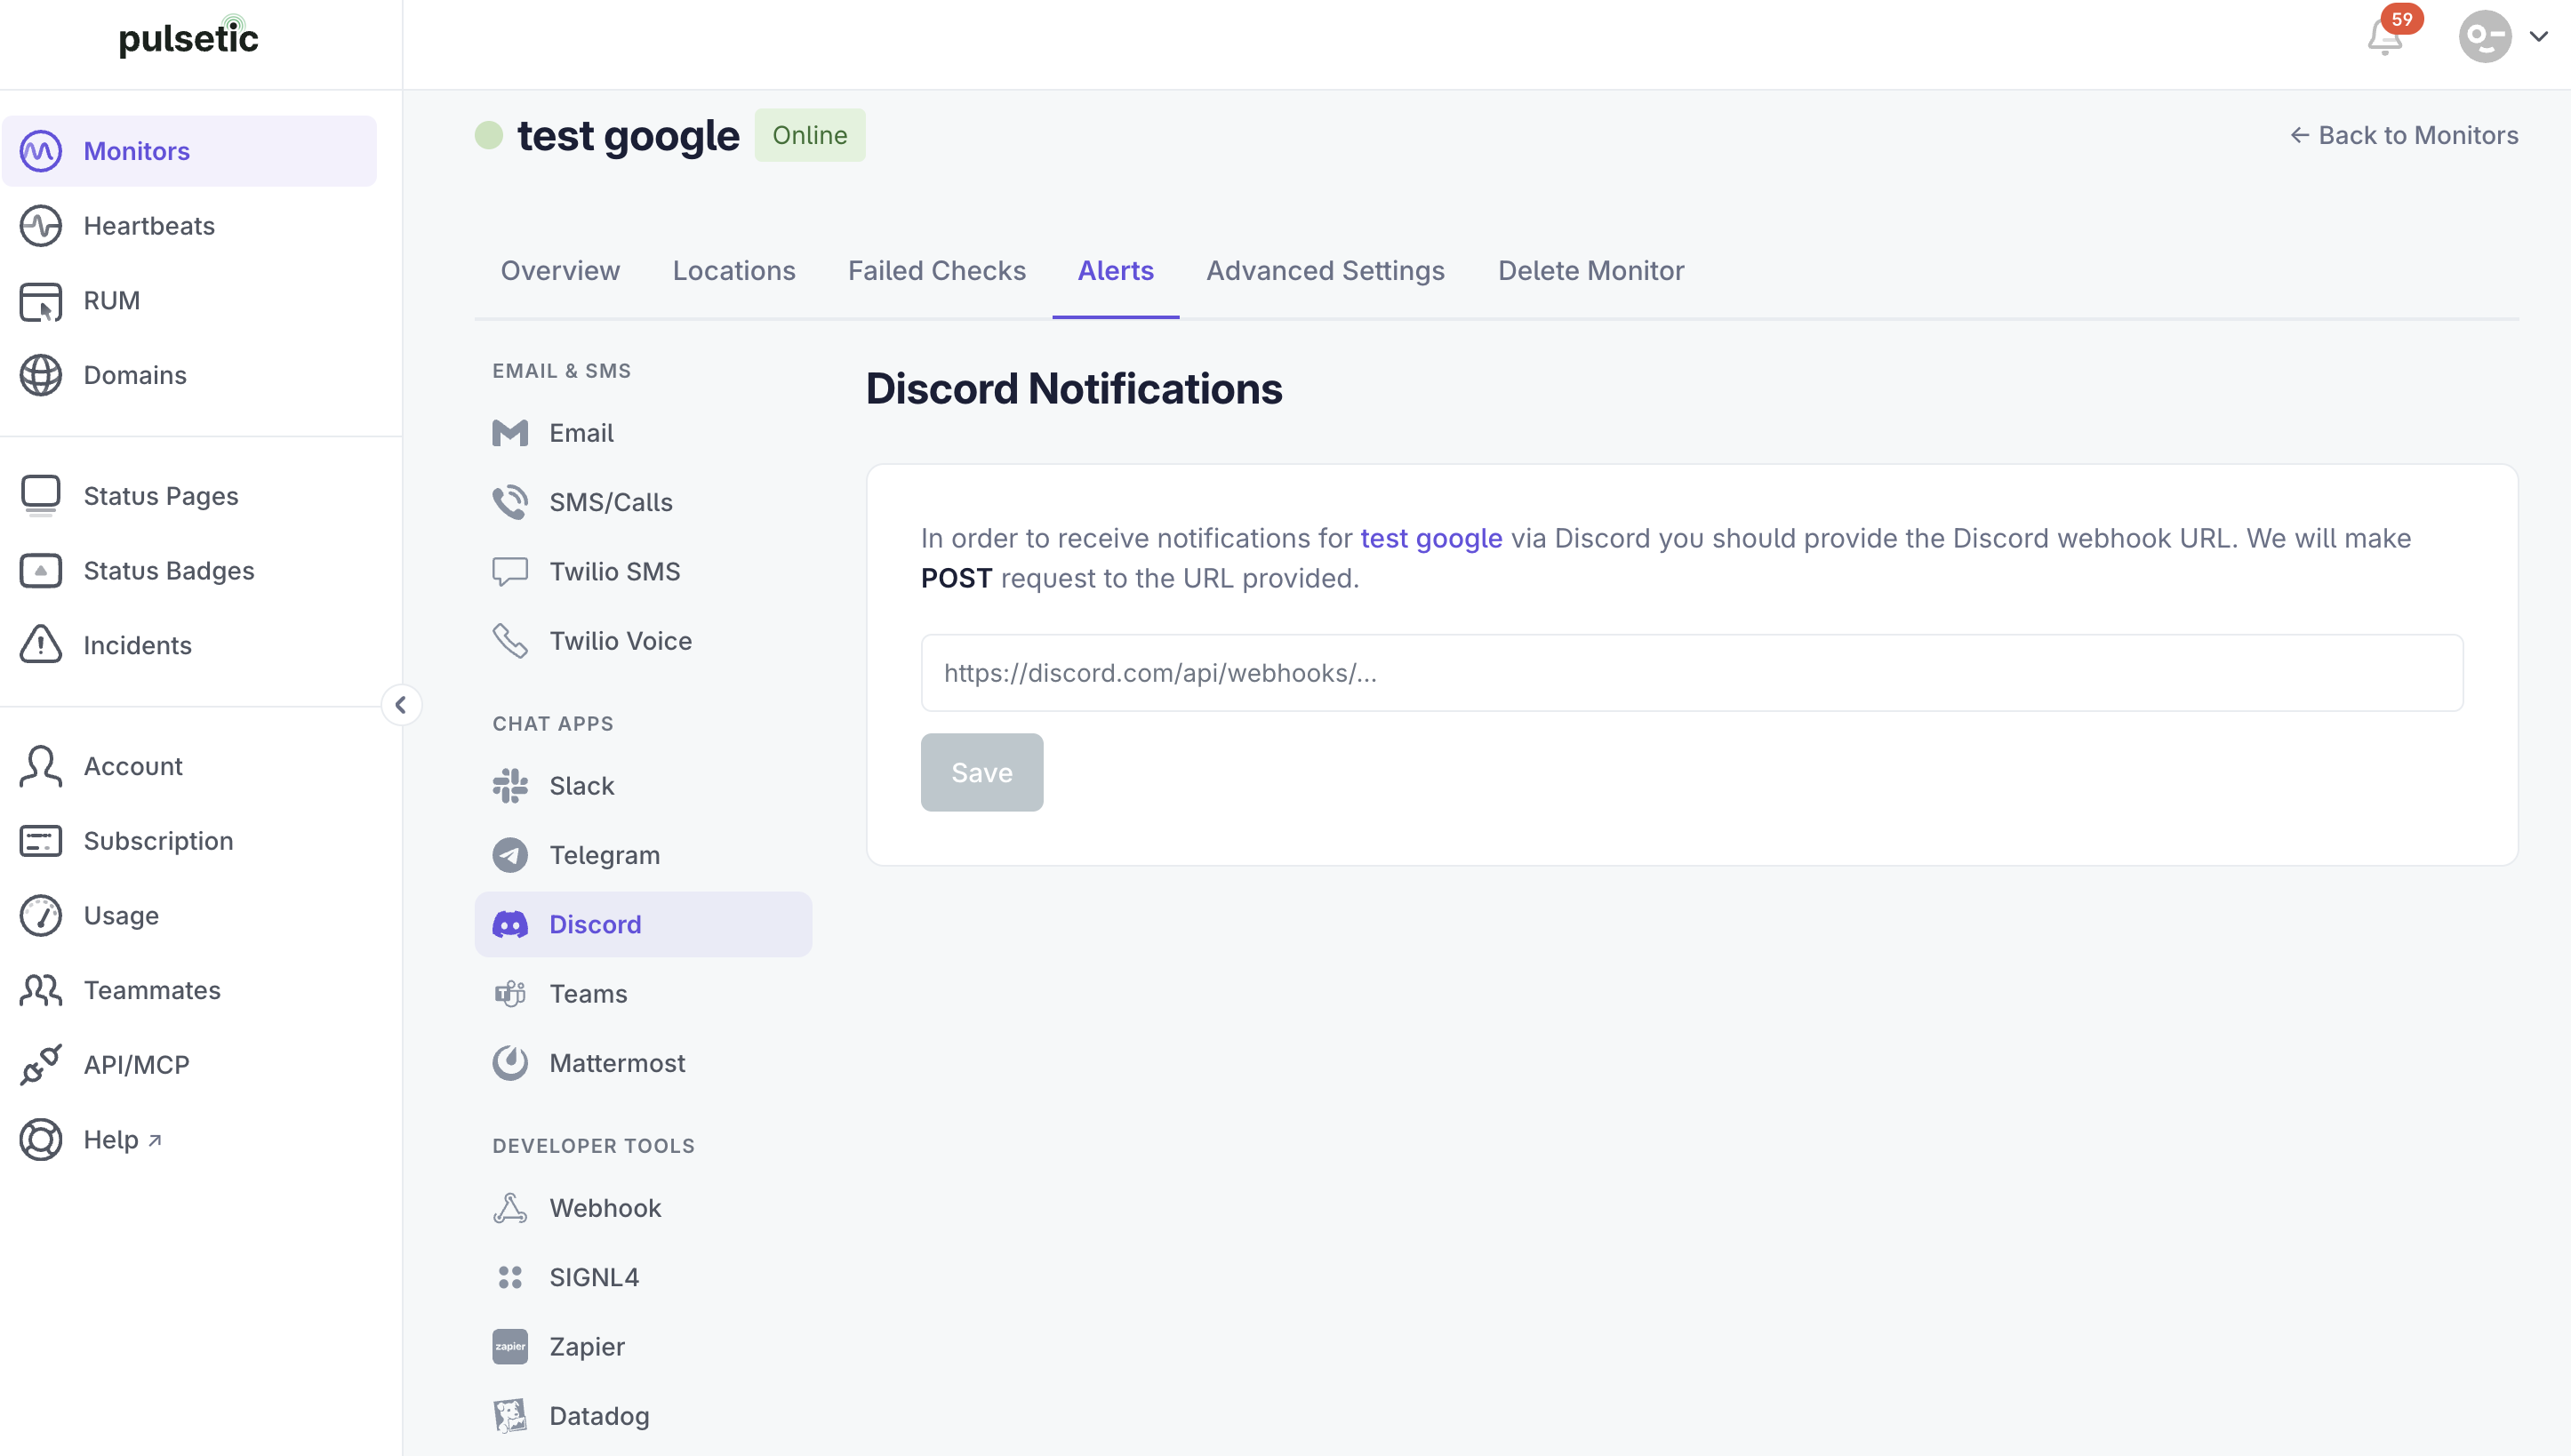Open the Advanced Settings tab
This screenshot has height=1456, width=2571.
pyautogui.click(x=1325, y=271)
